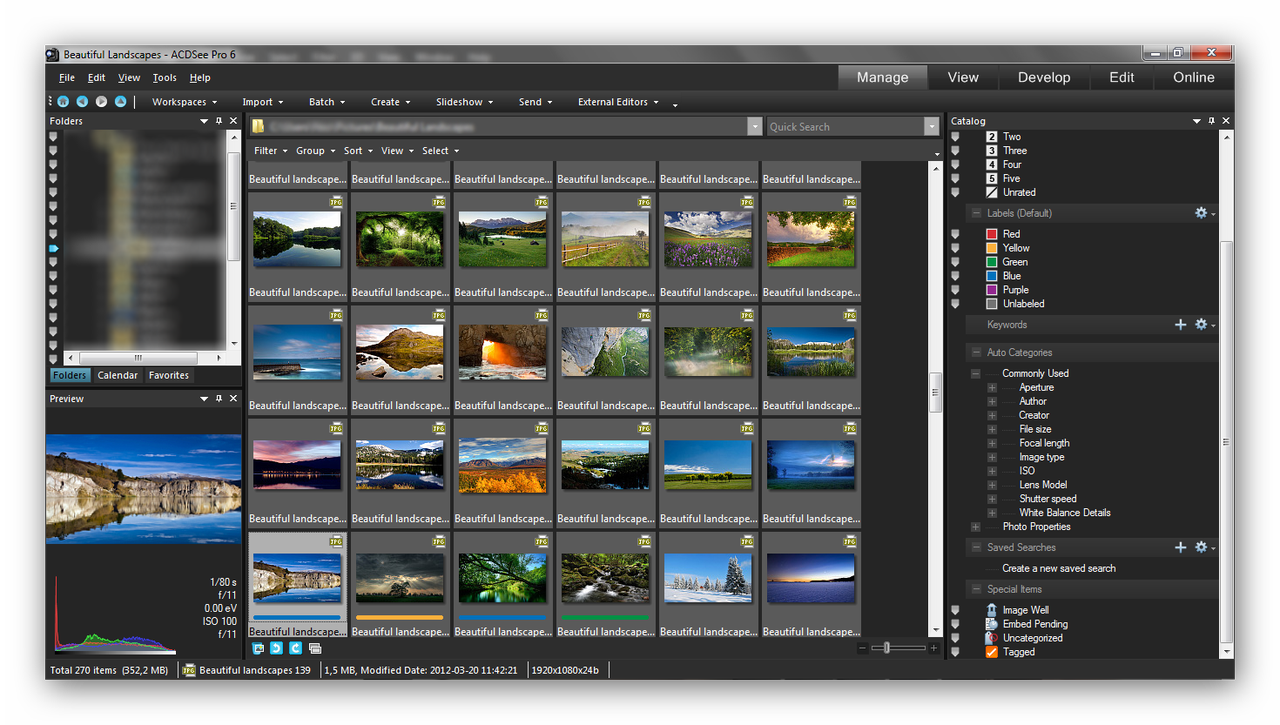The image size is (1280, 725).
Task: Click the blue Back navigation arrow
Action: pyautogui.click(x=82, y=102)
